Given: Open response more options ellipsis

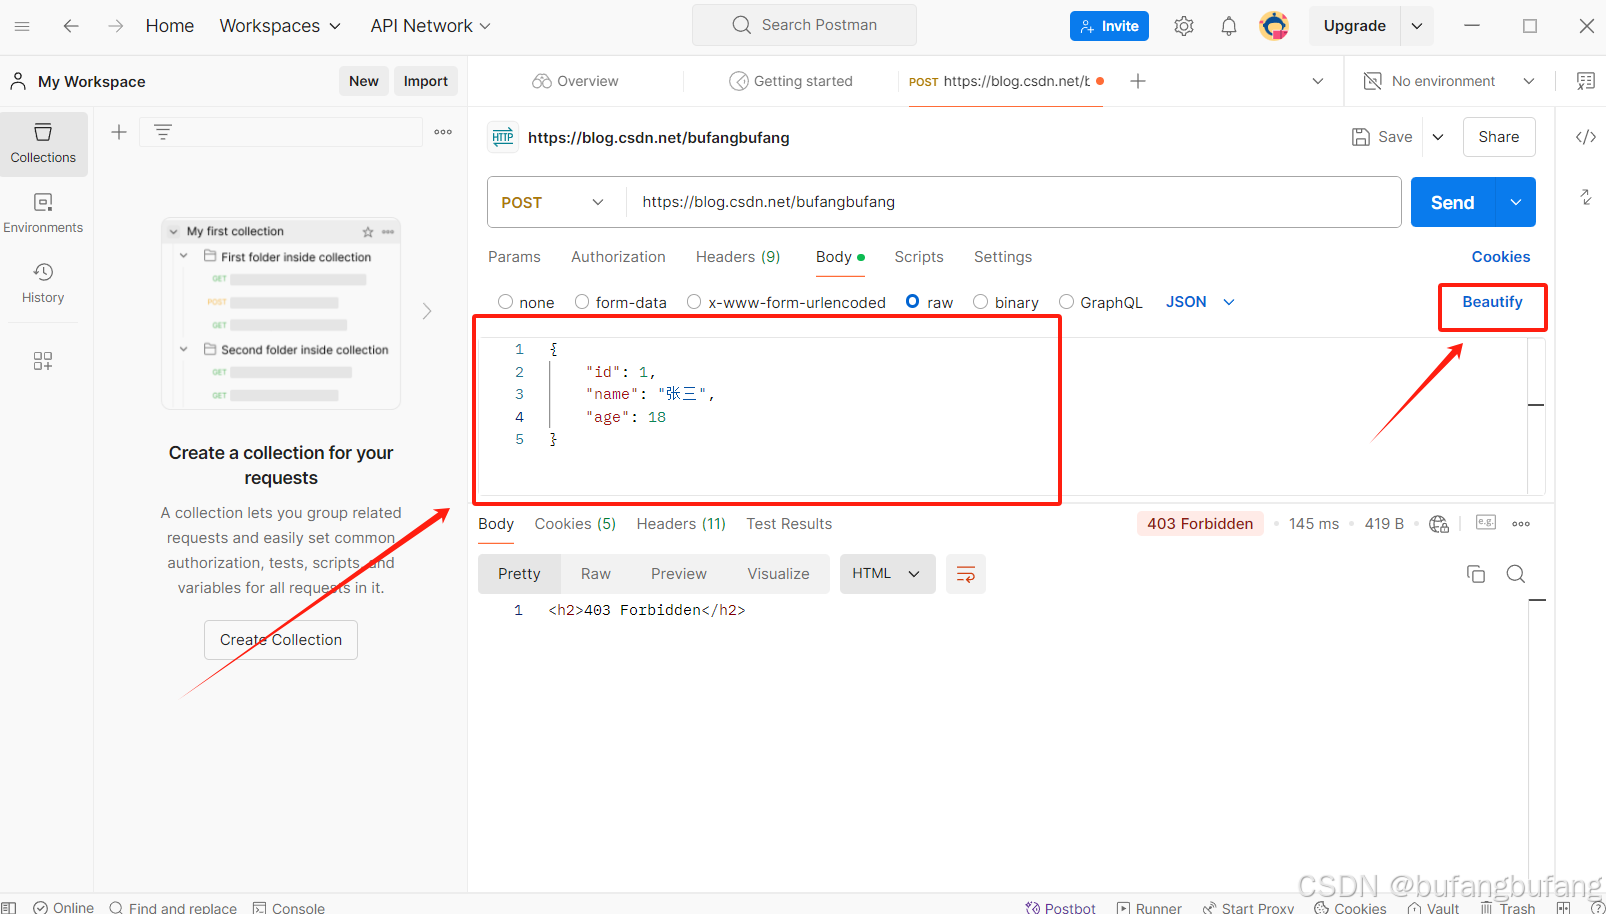Looking at the screenshot, I should coord(1521,524).
